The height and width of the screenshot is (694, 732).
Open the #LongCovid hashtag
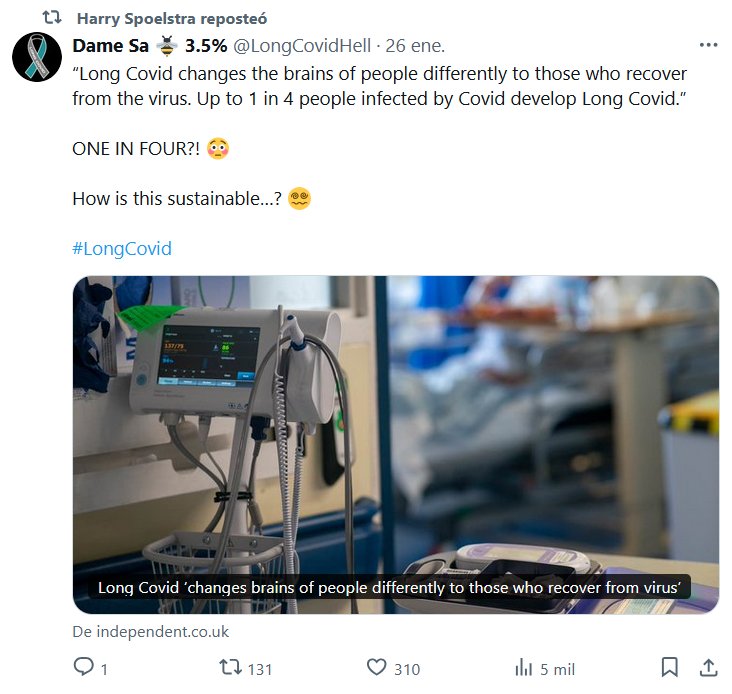coord(122,249)
